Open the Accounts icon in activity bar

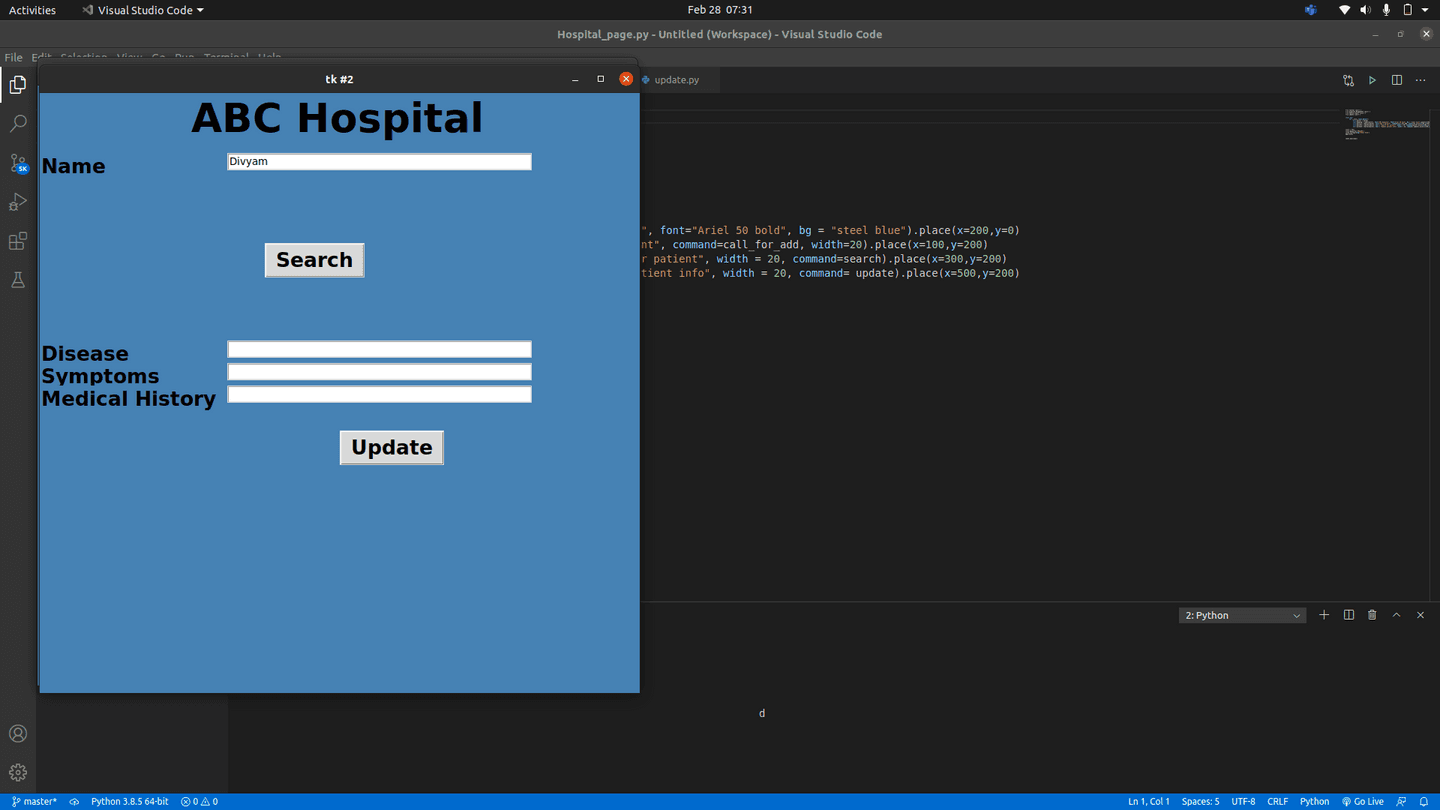tap(18, 734)
